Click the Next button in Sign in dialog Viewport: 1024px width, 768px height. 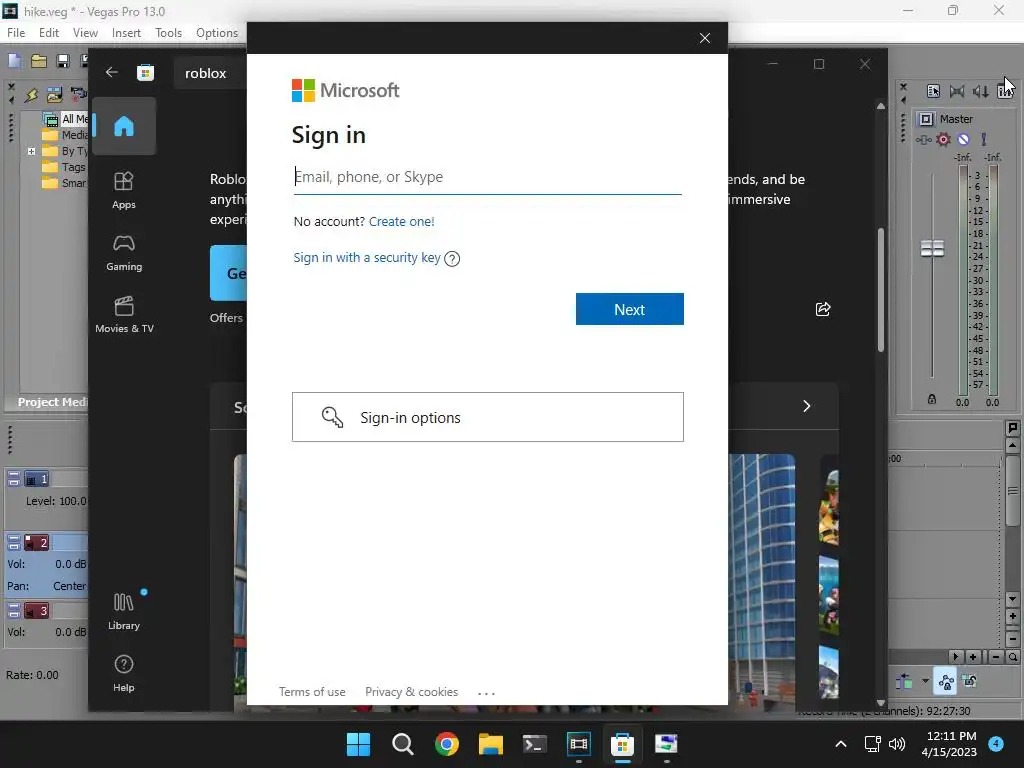click(x=630, y=309)
